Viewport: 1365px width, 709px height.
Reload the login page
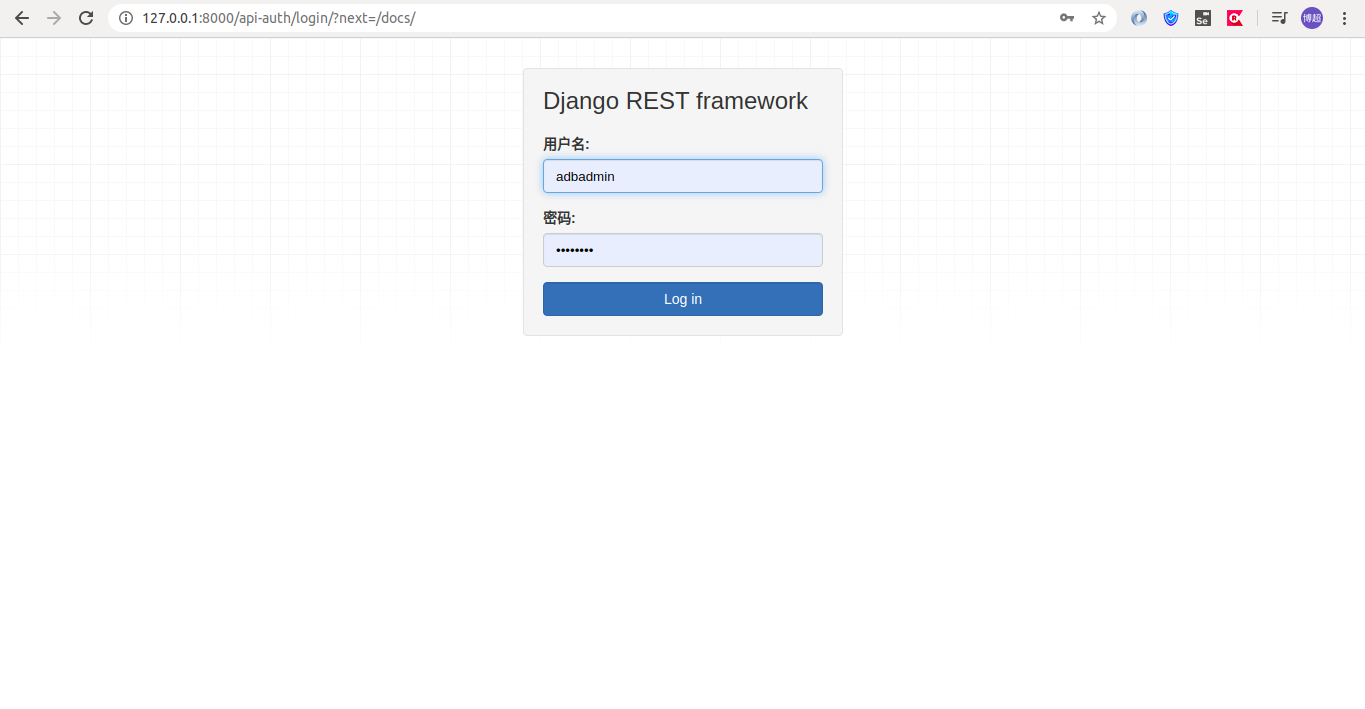coord(86,18)
